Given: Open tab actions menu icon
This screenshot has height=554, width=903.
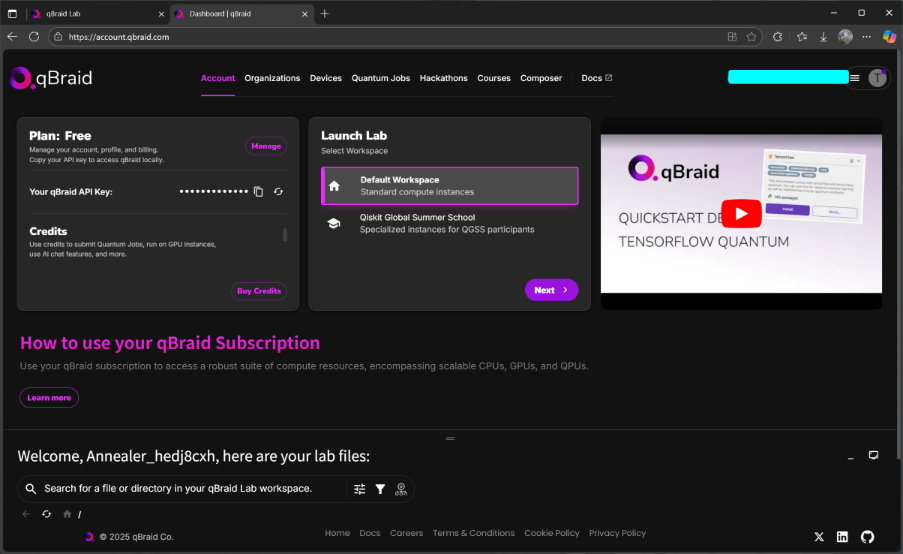Looking at the screenshot, I should [12, 14].
